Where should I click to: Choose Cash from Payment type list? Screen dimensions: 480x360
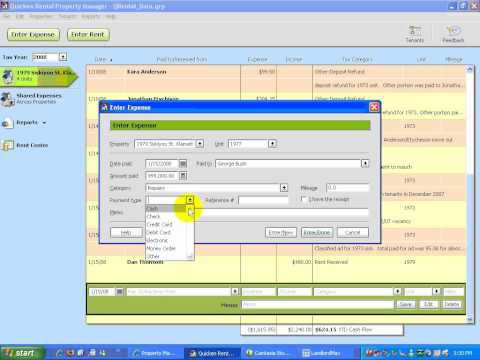167,208
